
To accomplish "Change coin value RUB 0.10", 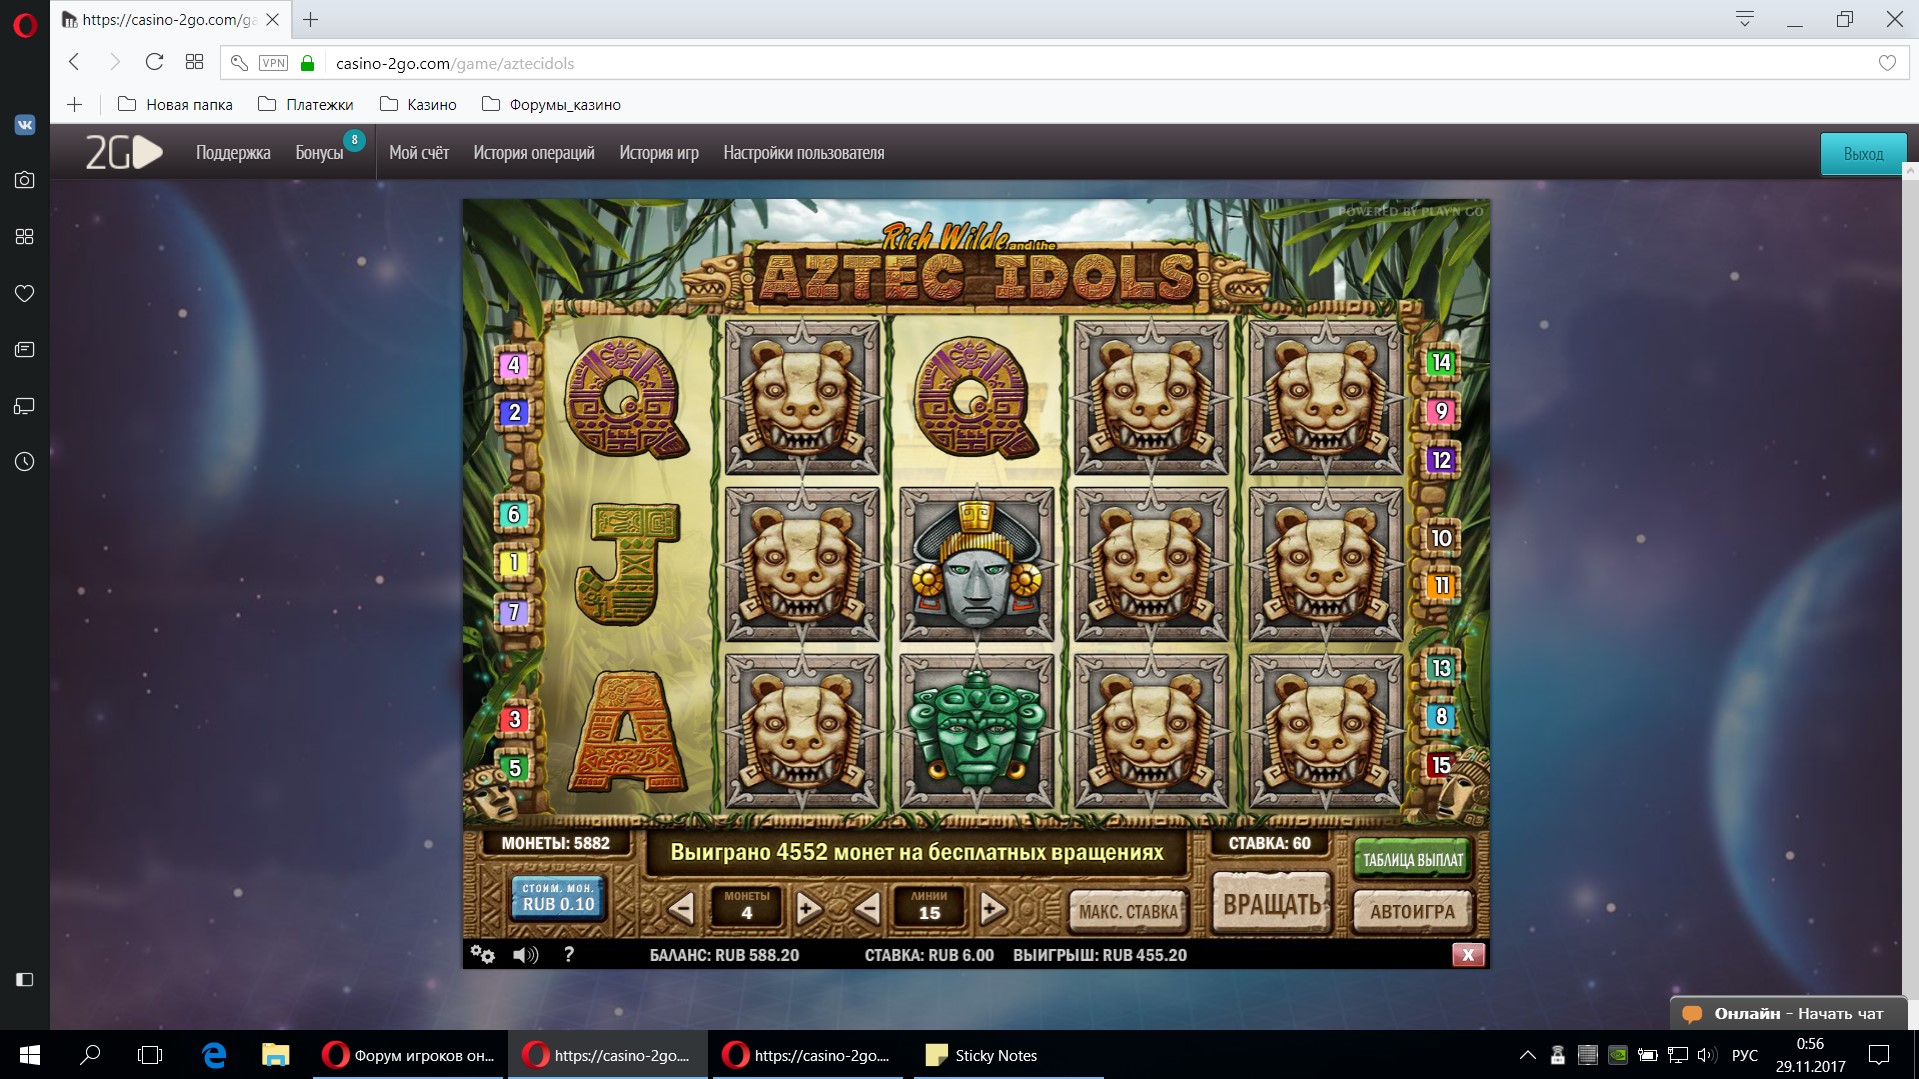I will (x=558, y=897).
